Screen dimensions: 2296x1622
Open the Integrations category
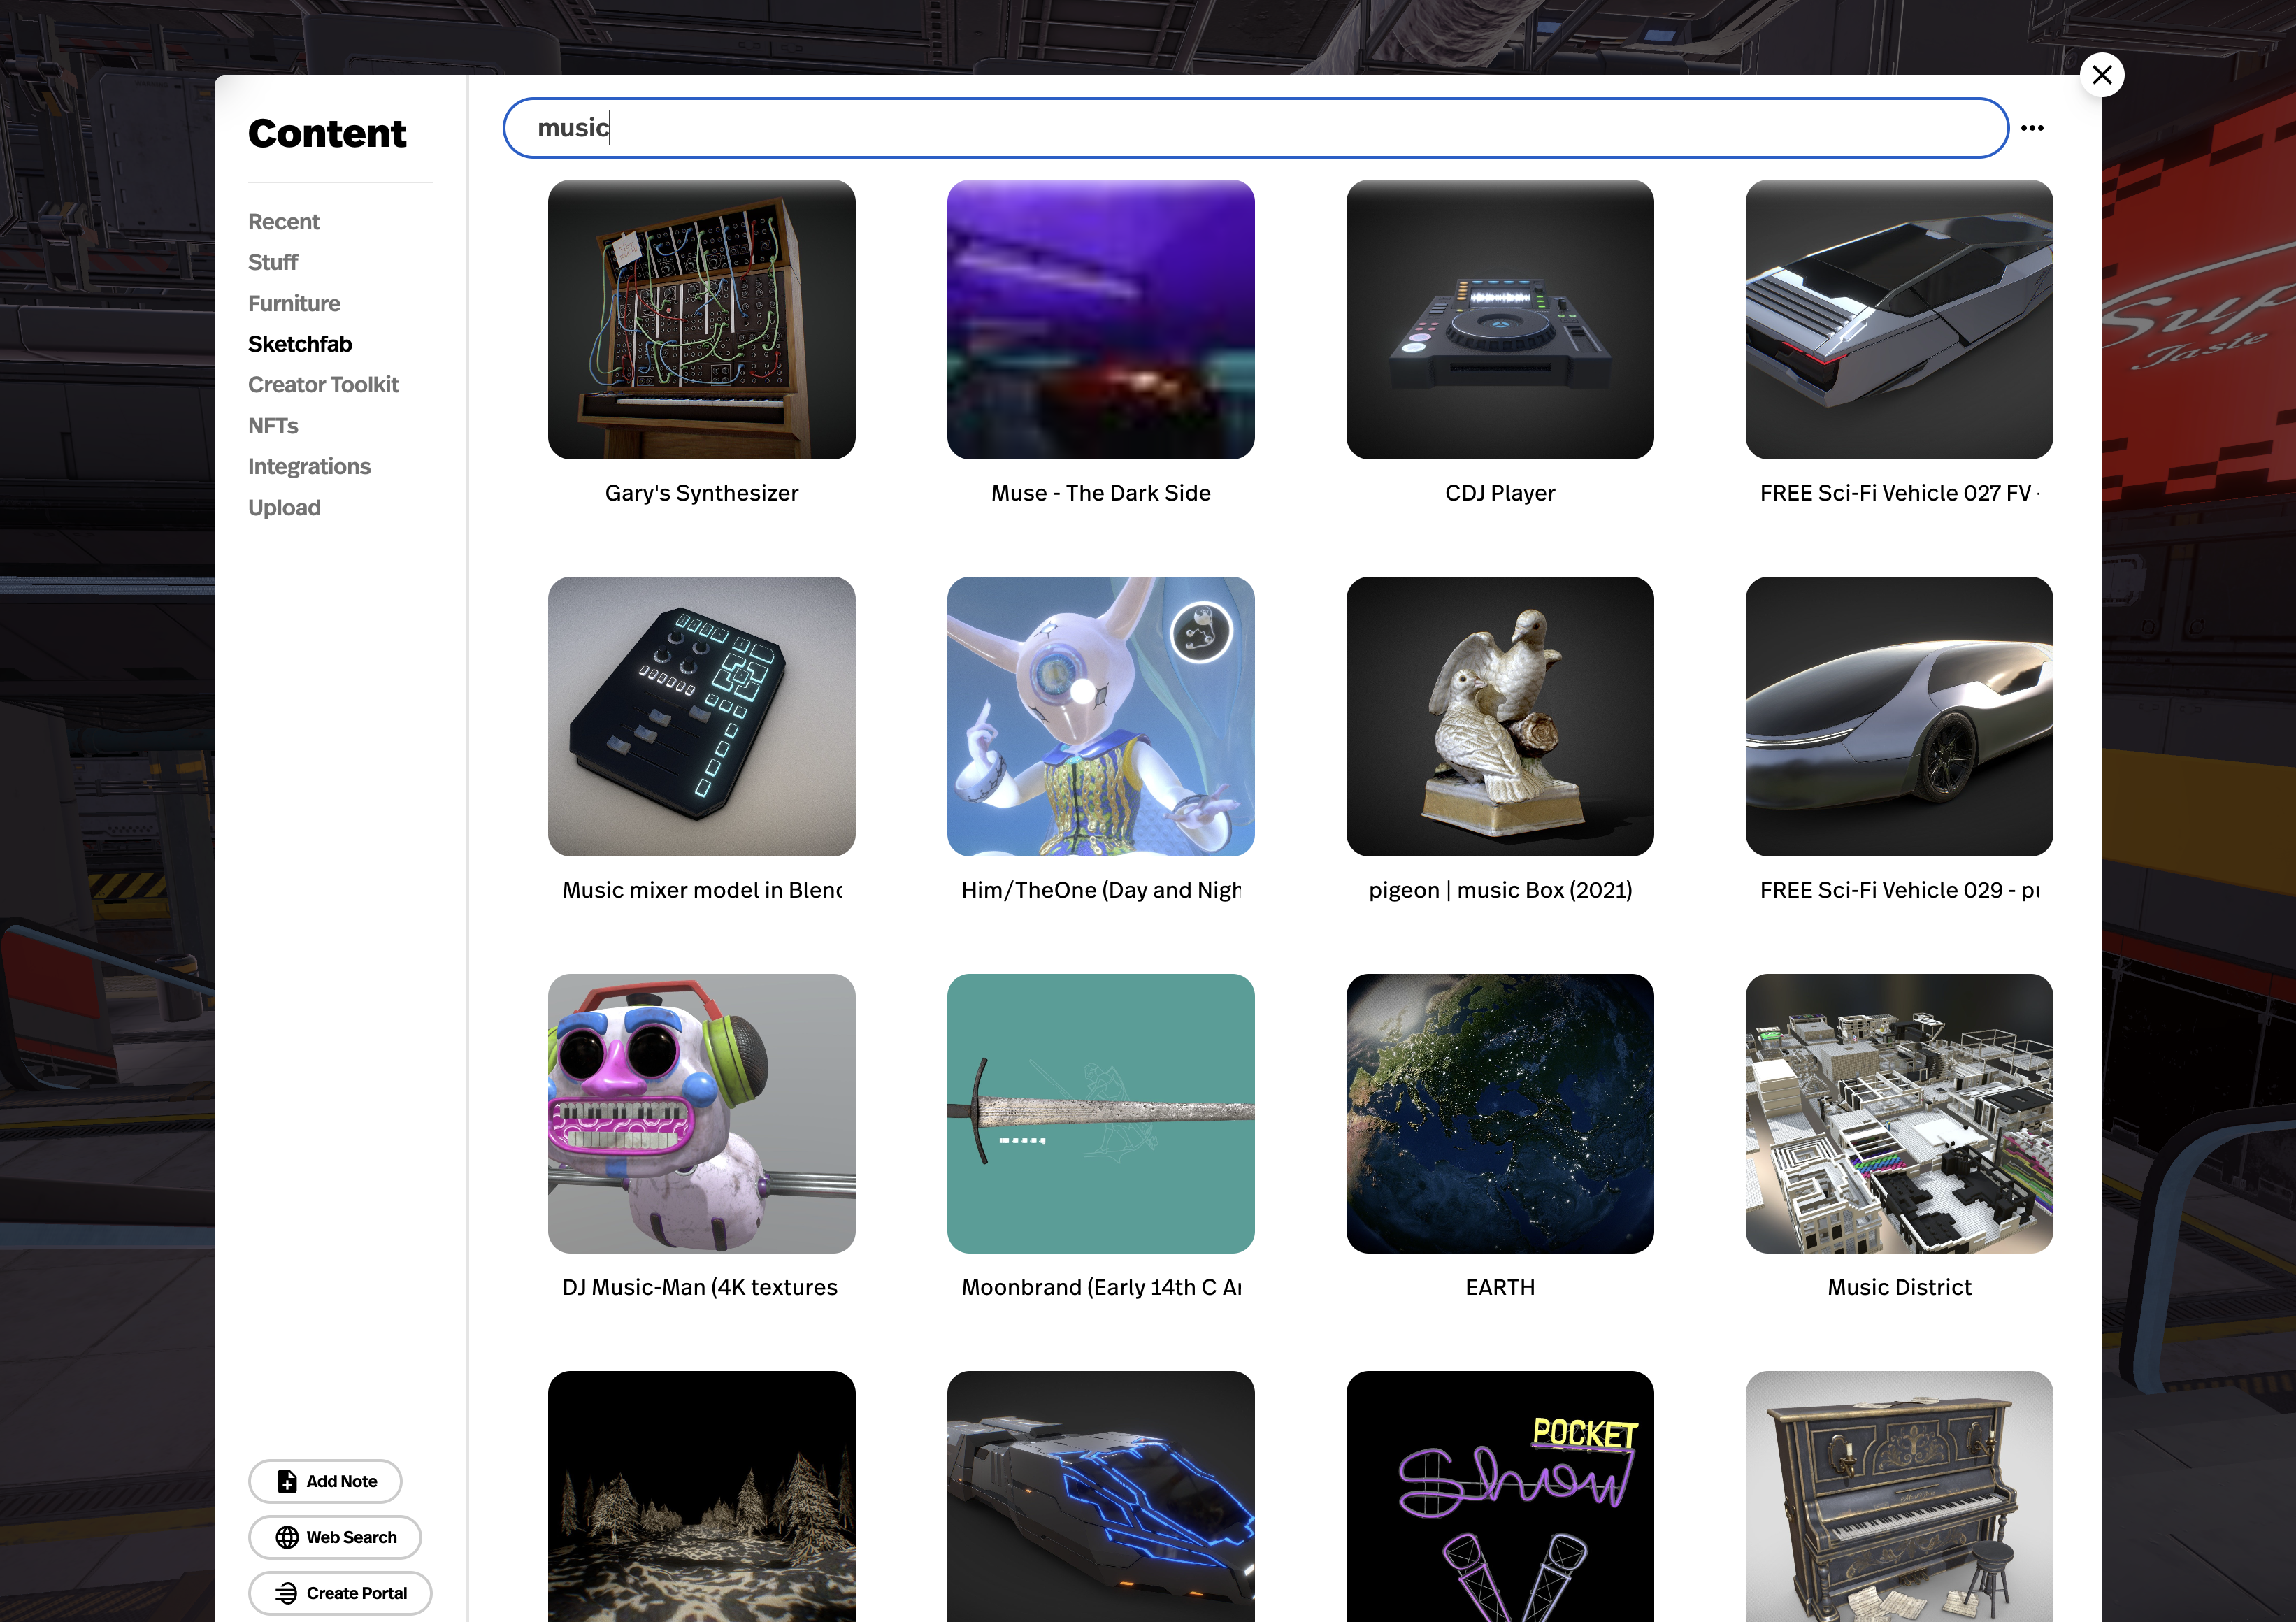(309, 467)
